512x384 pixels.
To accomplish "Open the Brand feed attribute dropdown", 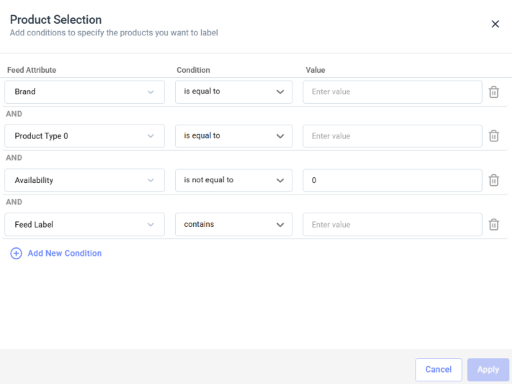I will click(x=84, y=92).
